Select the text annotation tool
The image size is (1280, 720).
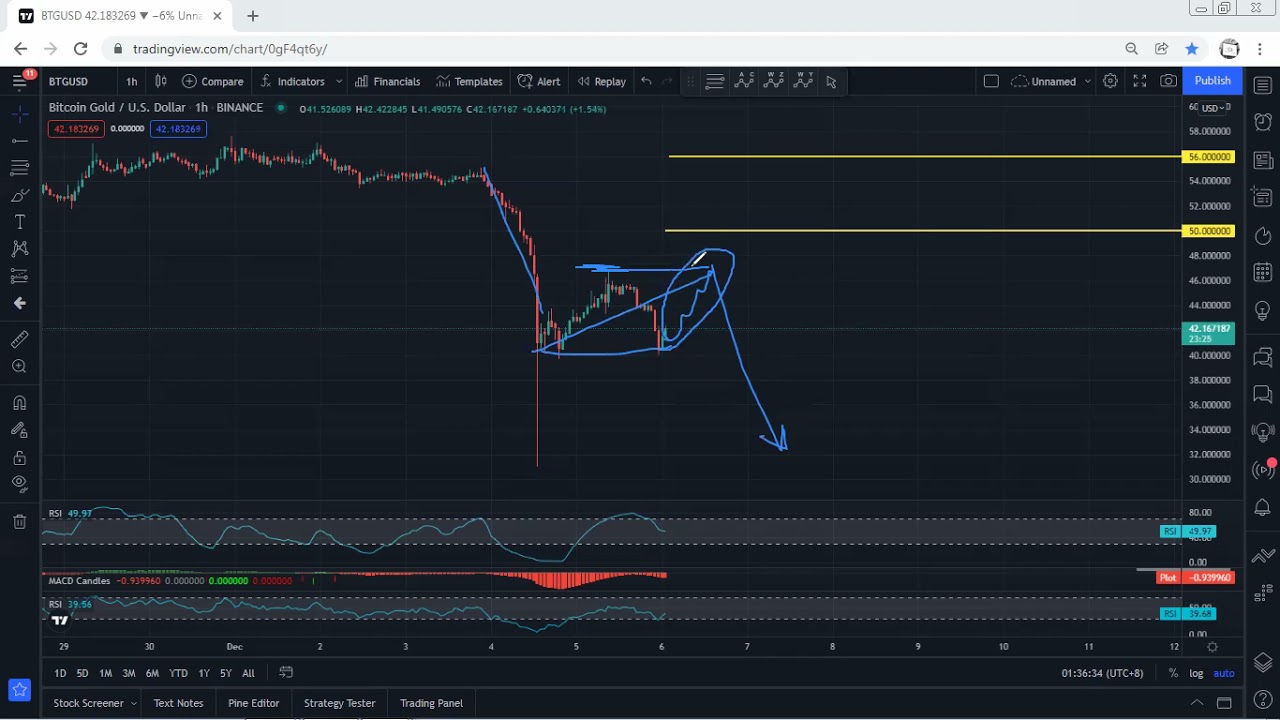tap(19, 222)
